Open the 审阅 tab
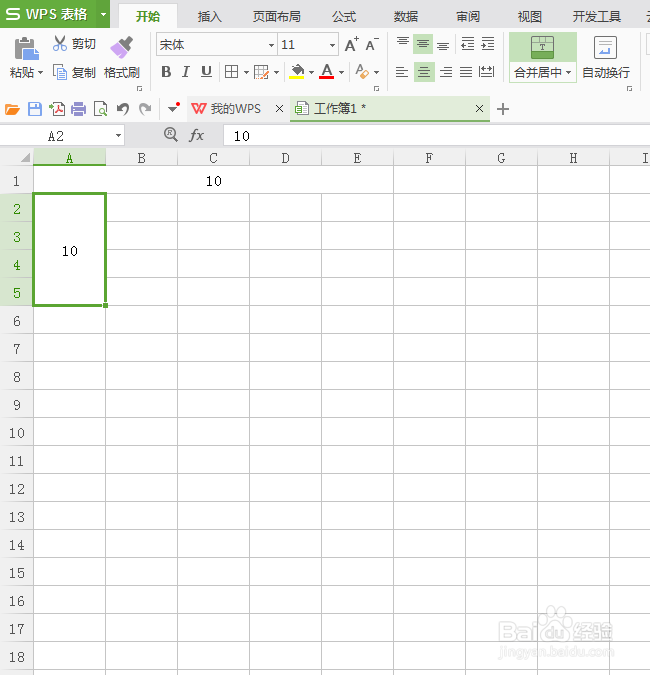The image size is (650, 675). [468, 16]
